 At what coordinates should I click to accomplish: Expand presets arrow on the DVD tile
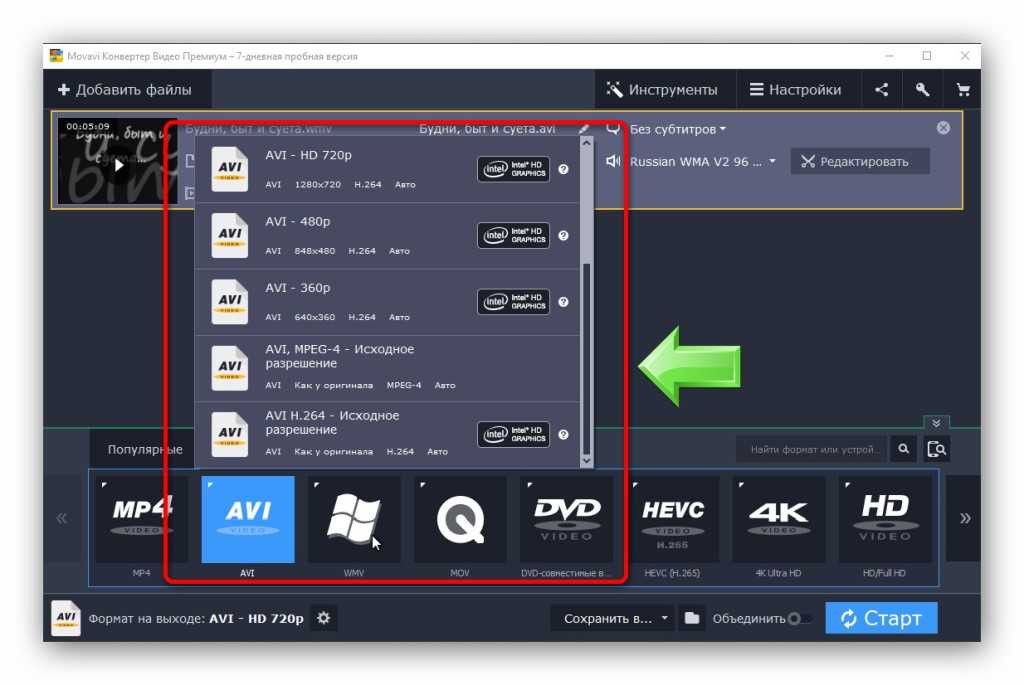tap(530, 485)
